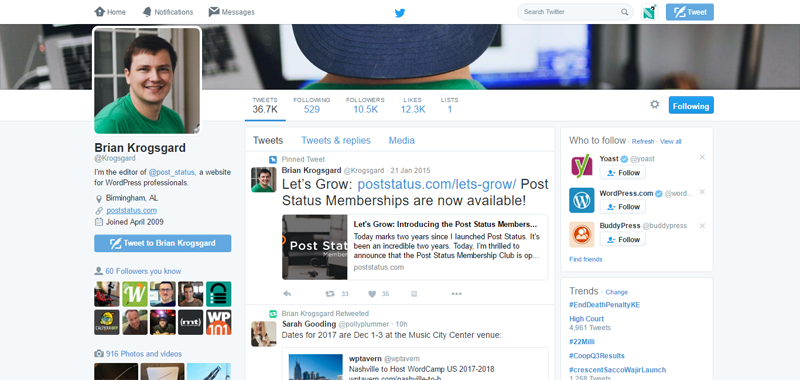View the Tweets count 36.7K
800x380 pixels.
coord(265,105)
